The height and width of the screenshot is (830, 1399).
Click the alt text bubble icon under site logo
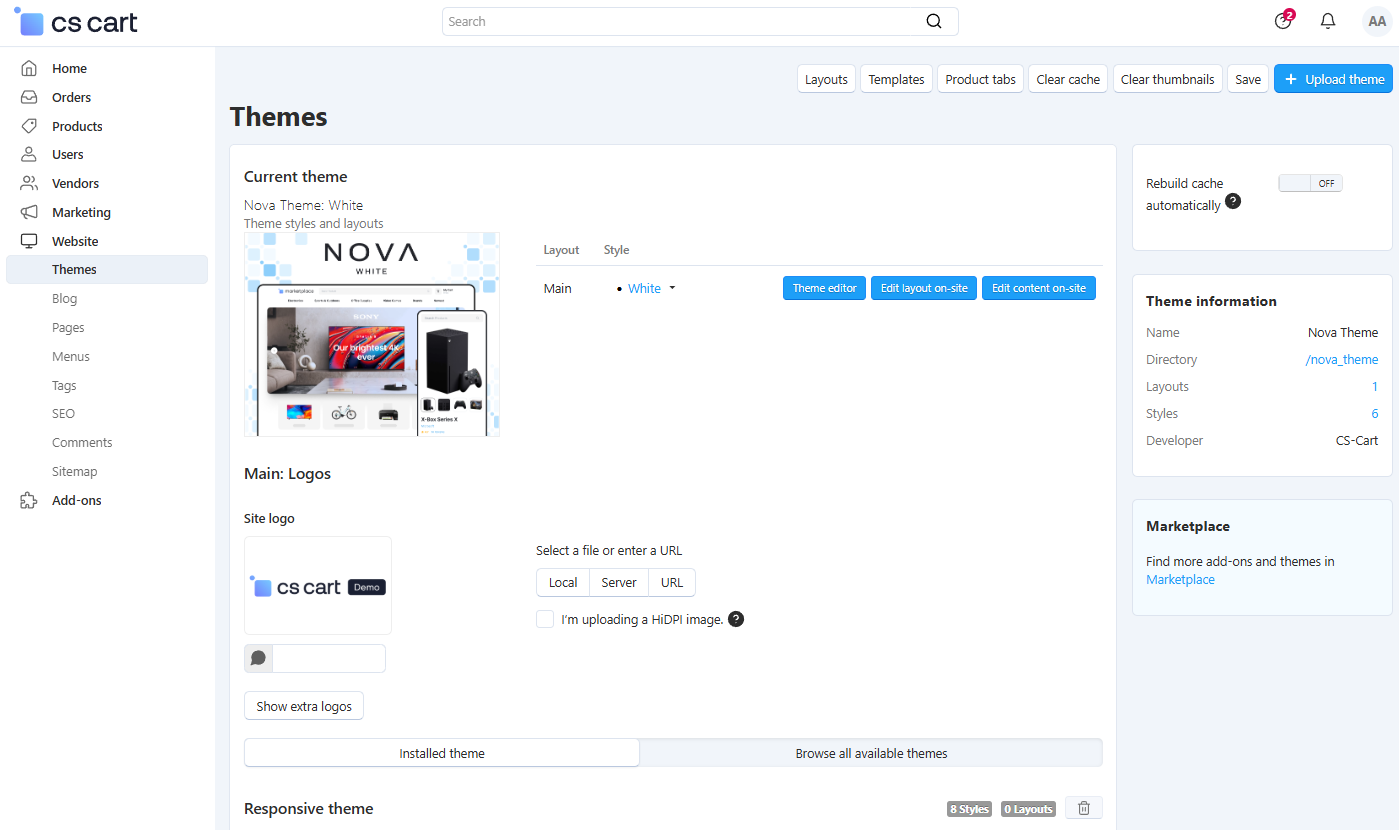[259, 658]
